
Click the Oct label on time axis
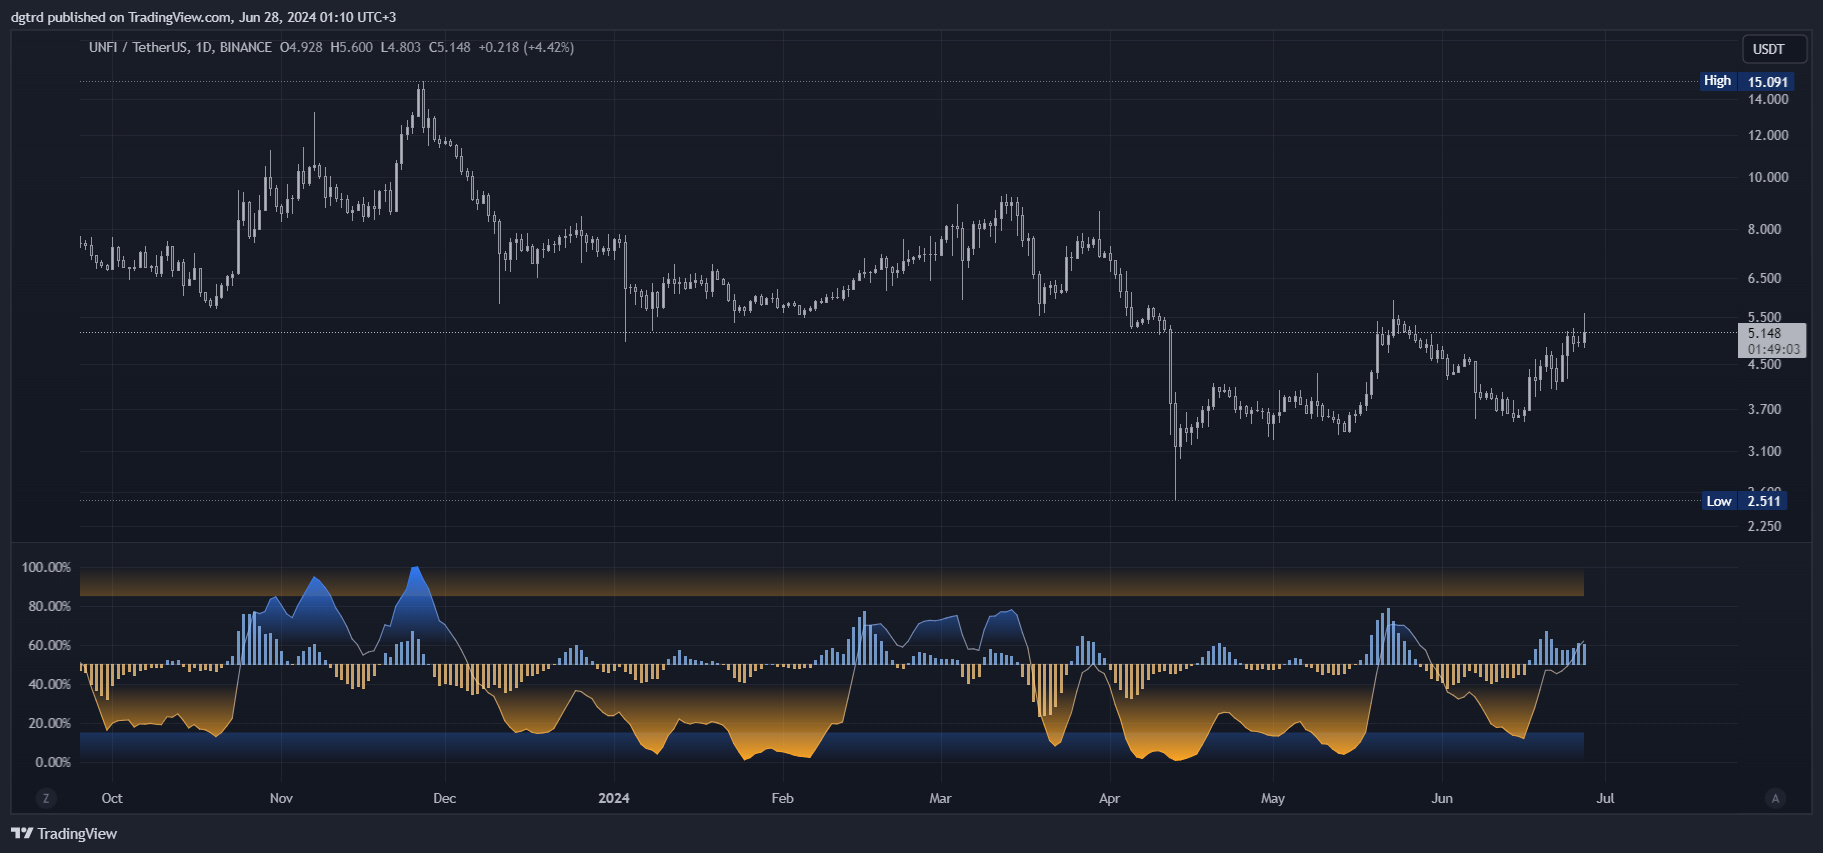pos(112,798)
